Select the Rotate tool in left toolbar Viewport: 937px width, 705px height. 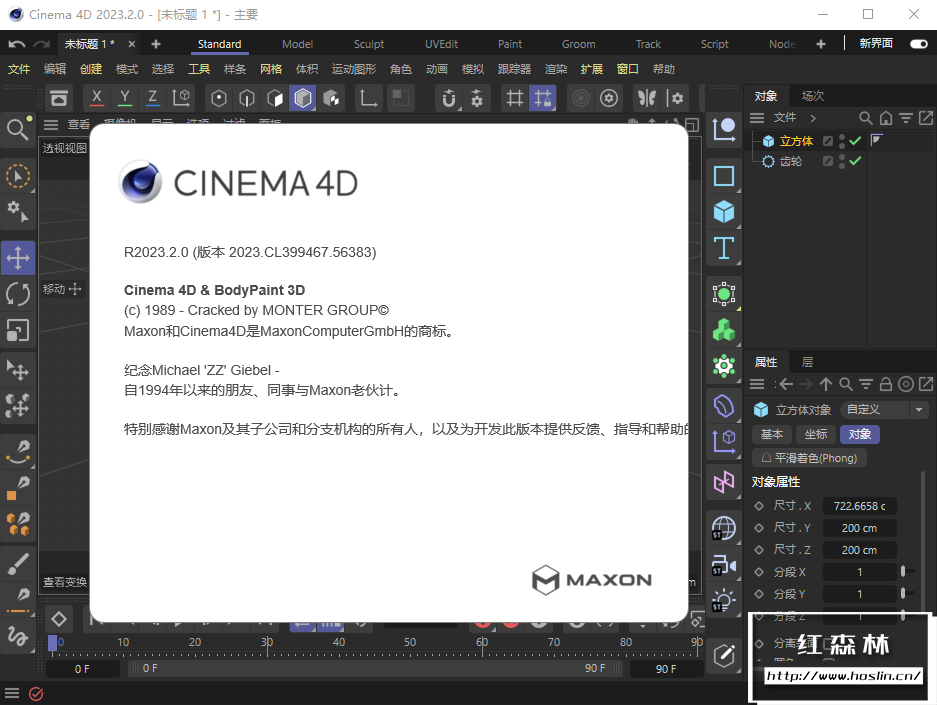point(18,294)
